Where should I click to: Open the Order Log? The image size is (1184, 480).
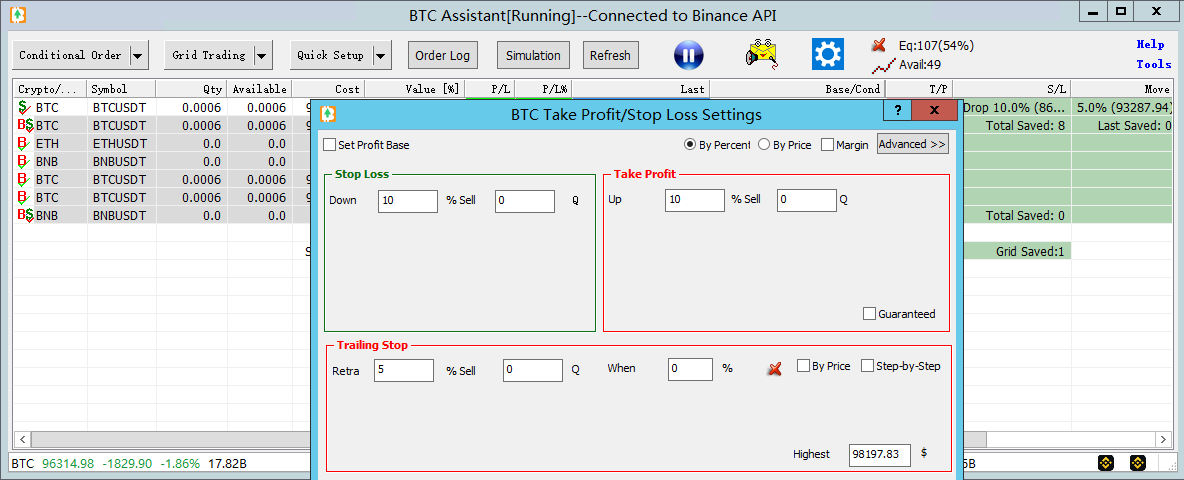point(442,55)
